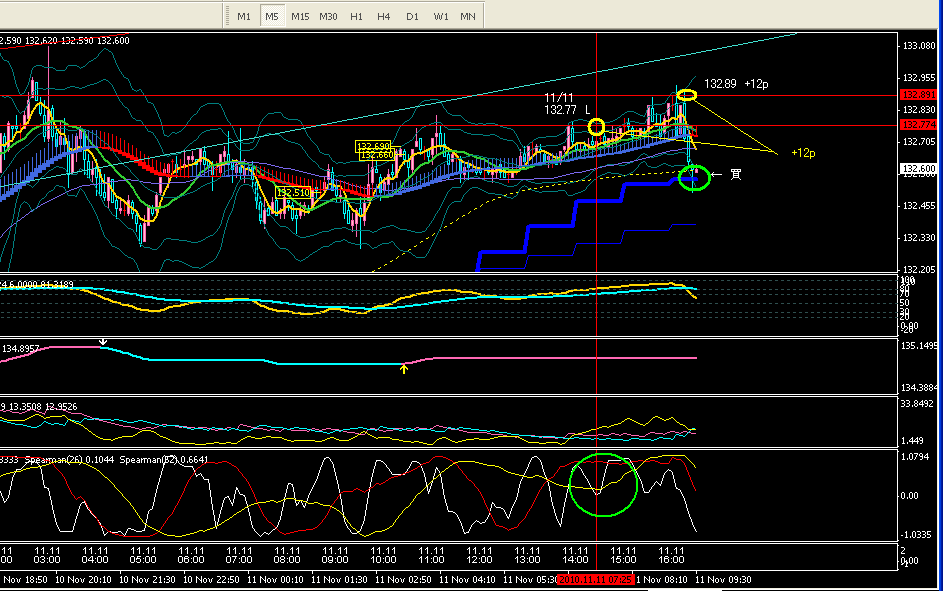Click the 135.1495 indicator scale value
This screenshot has width=943, height=591.
coord(919,346)
